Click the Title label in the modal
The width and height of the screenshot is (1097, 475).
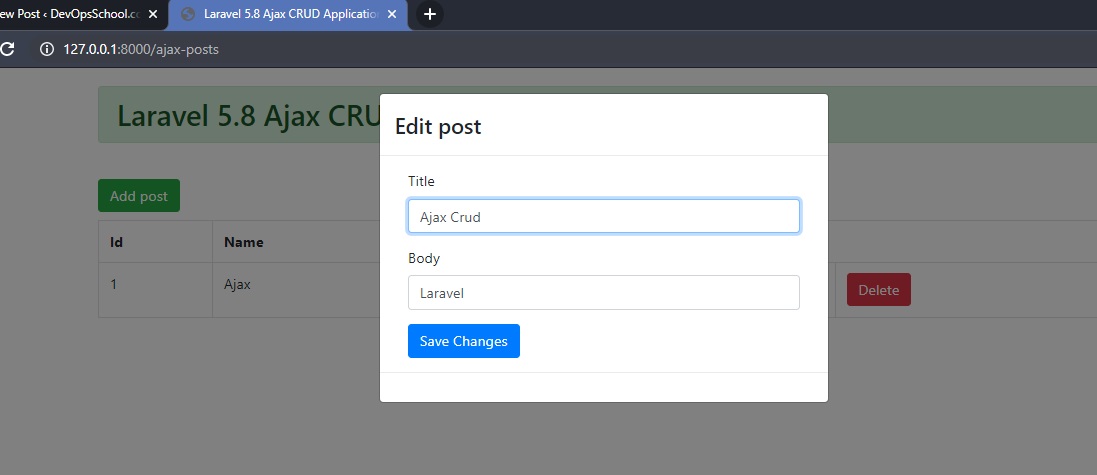point(421,181)
